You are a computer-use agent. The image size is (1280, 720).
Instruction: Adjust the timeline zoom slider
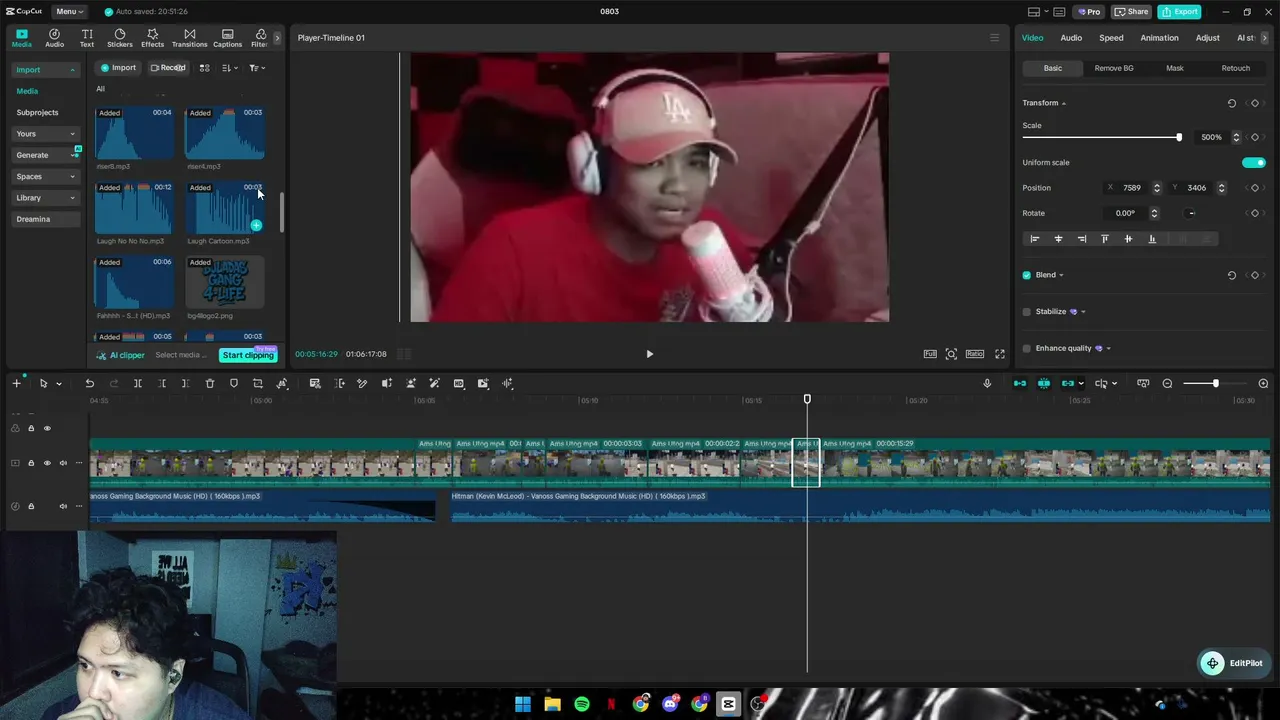tap(1216, 384)
